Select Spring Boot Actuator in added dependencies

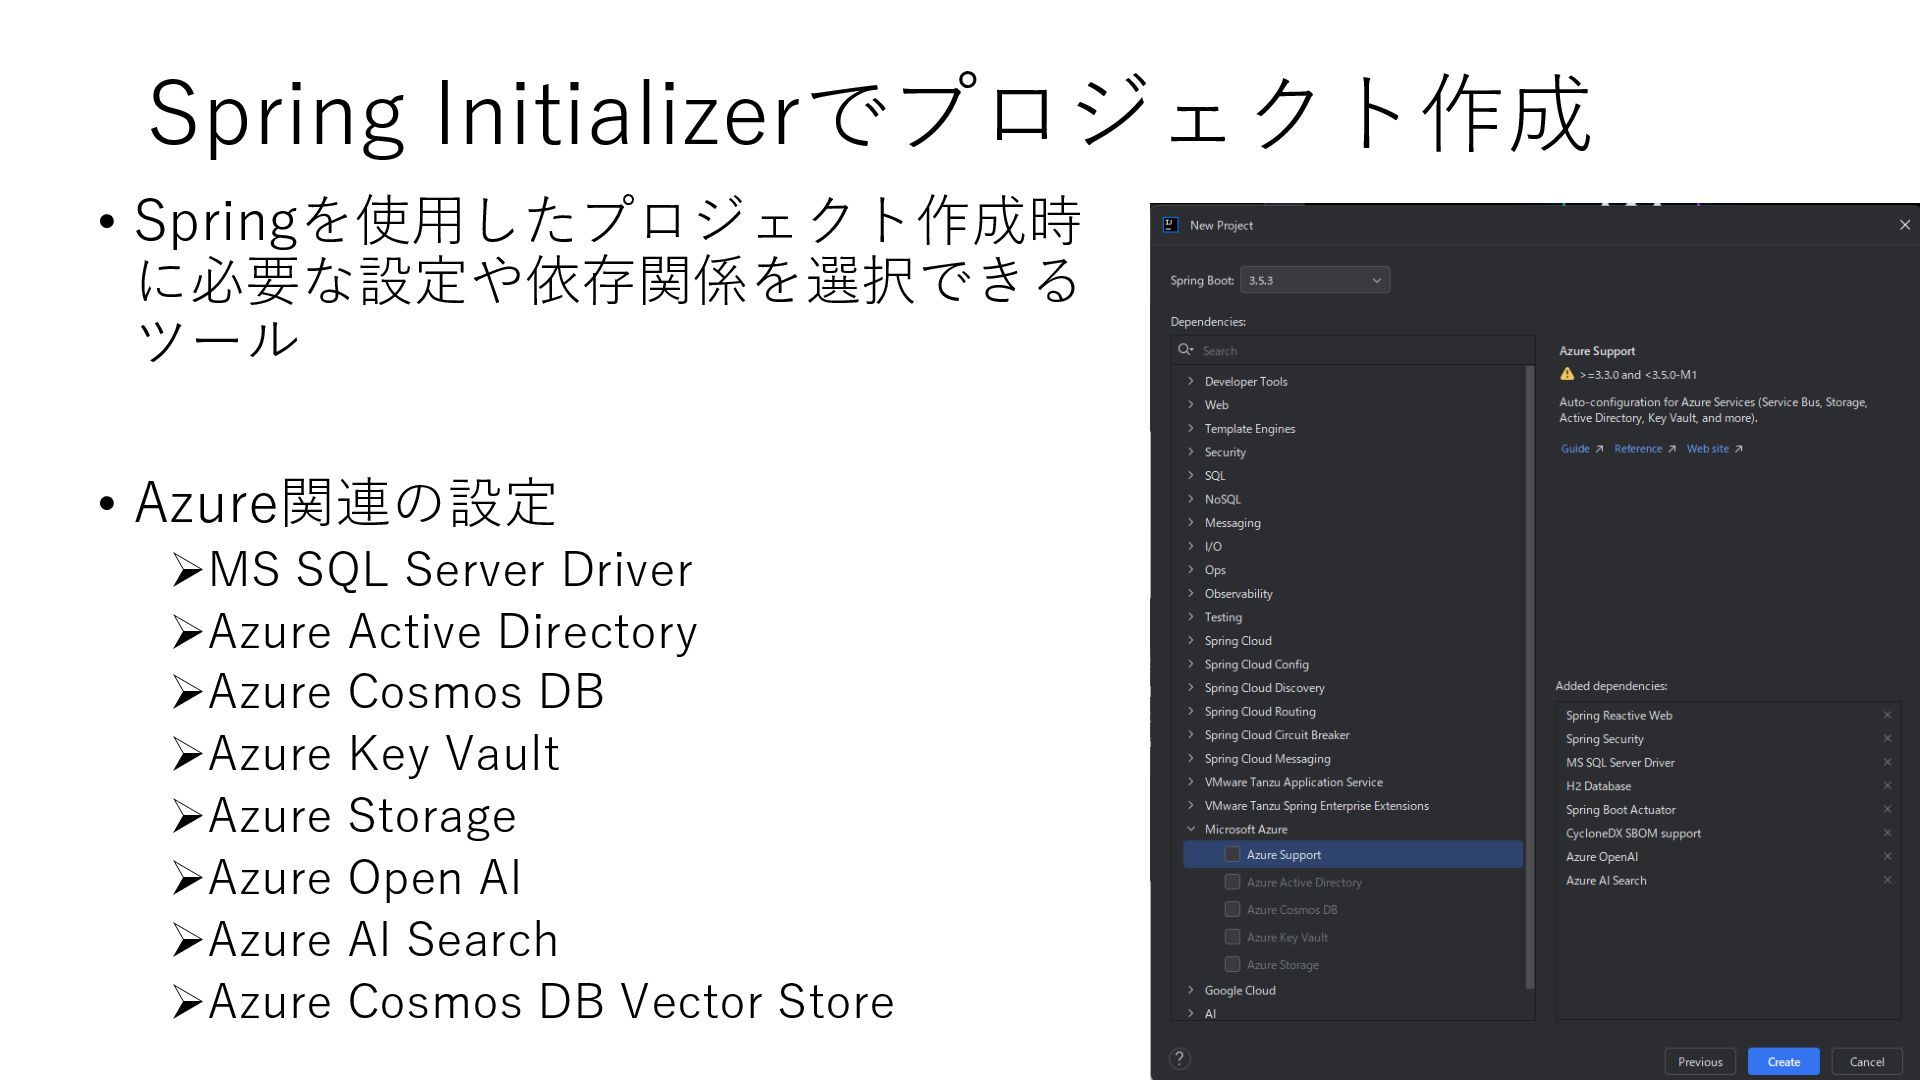click(1620, 809)
